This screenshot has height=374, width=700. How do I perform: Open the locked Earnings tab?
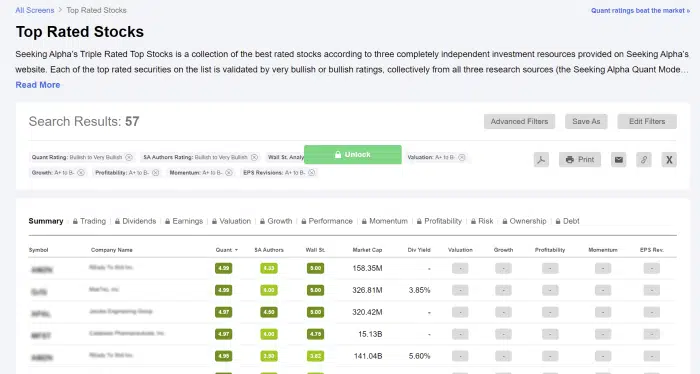click(184, 221)
